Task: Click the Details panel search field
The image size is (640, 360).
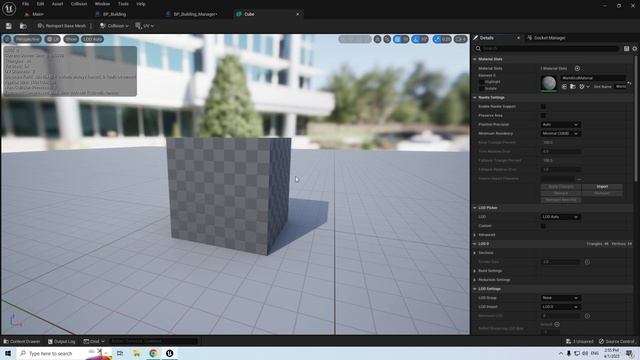Action: point(547,49)
